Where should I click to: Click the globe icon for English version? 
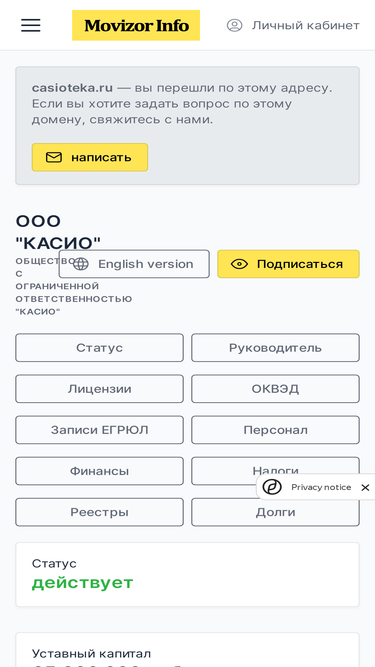click(x=80, y=264)
